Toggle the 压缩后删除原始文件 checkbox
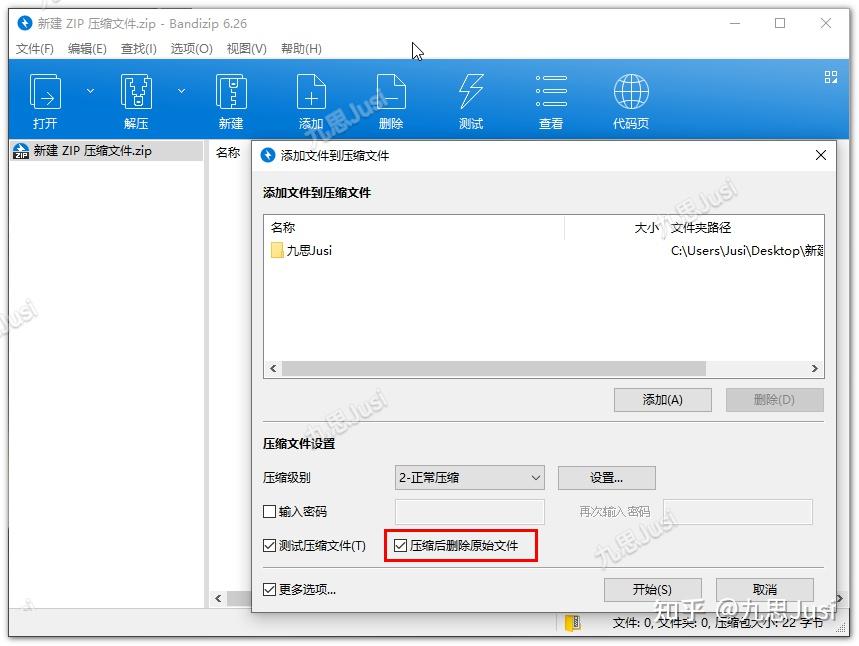Screen dimensions: 859x646 click(400, 545)
